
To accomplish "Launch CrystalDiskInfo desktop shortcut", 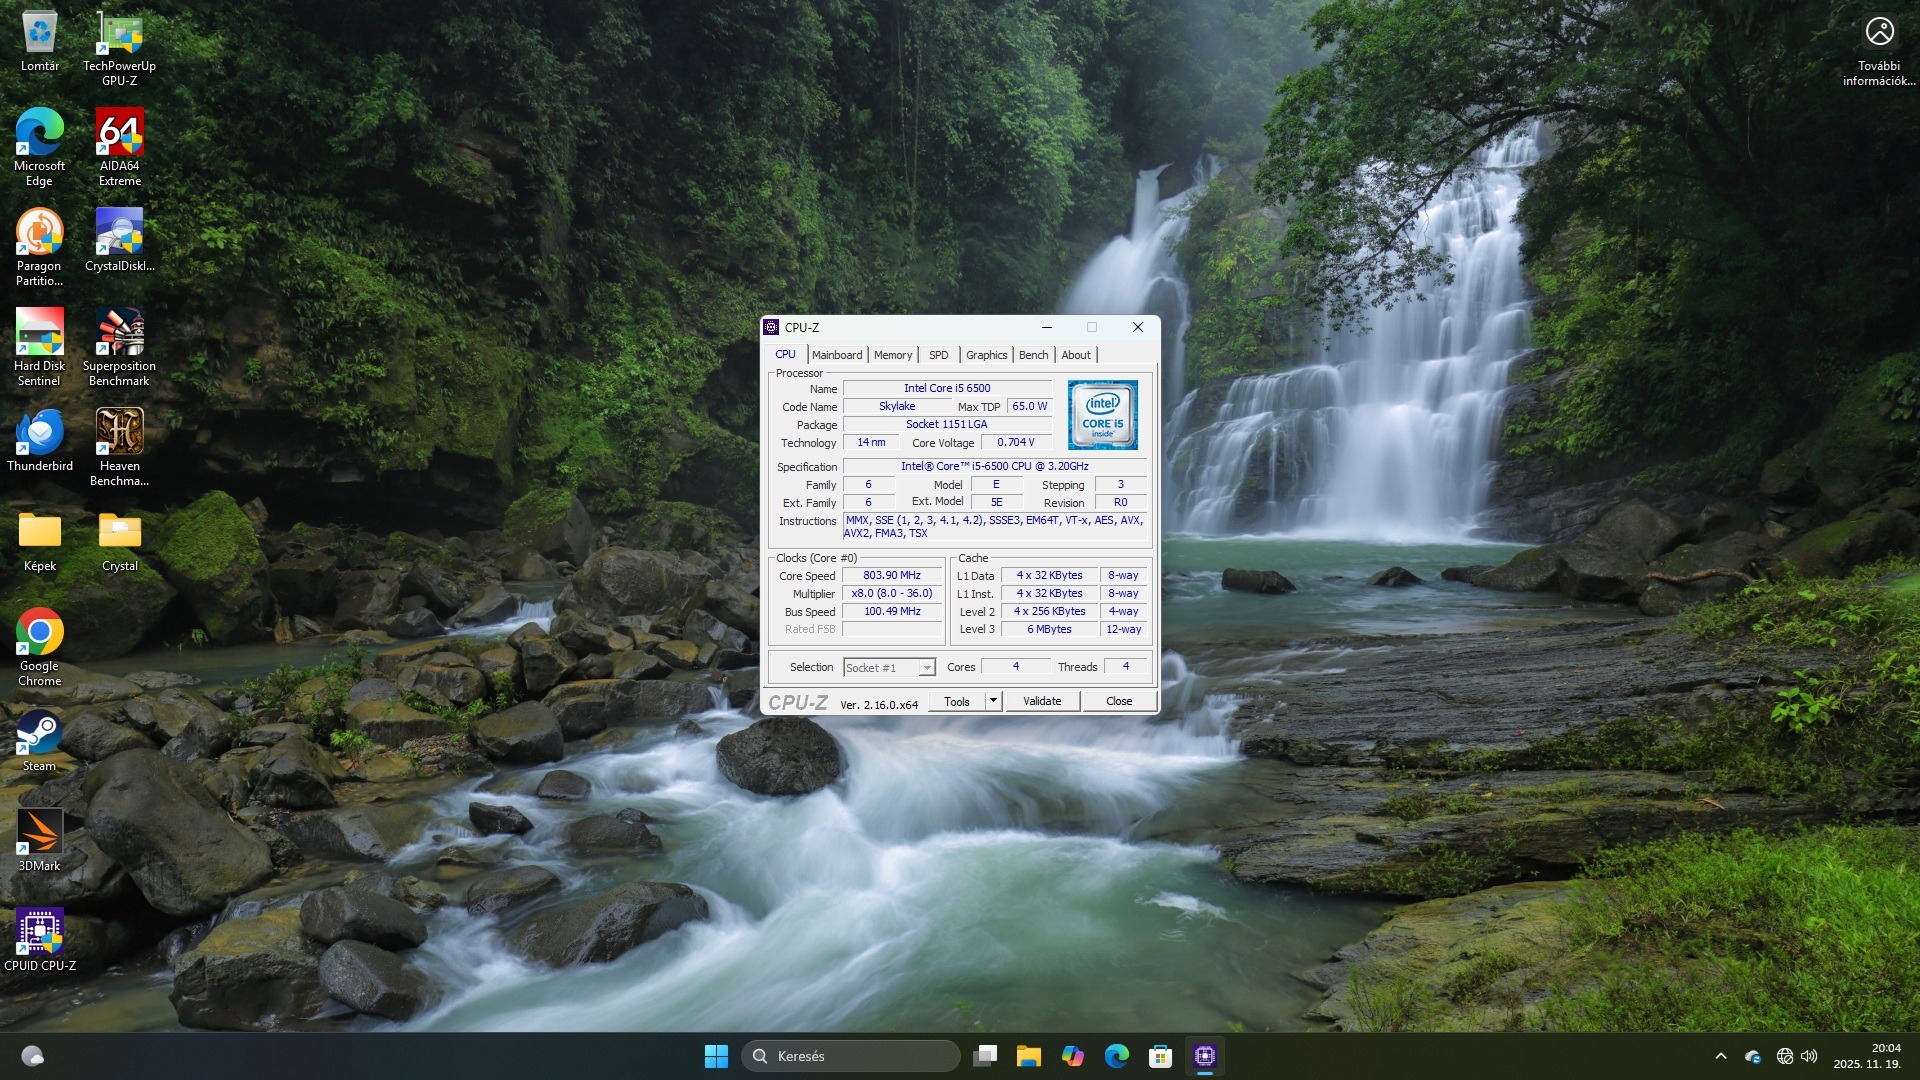I will [119, 234].
